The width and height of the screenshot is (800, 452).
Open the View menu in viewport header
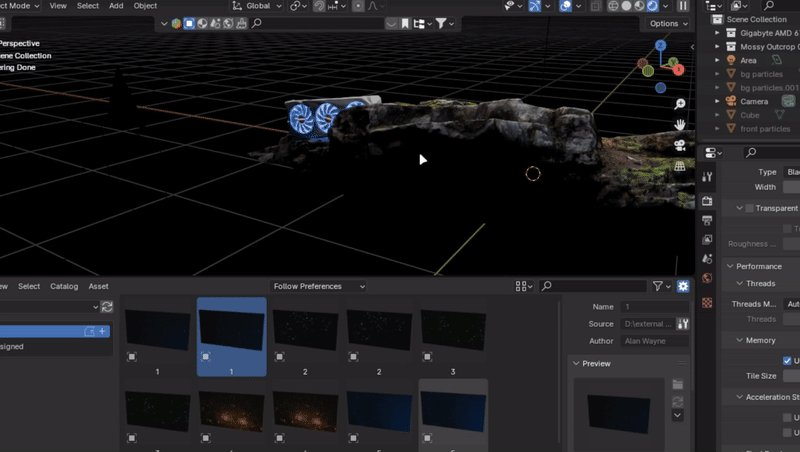(58, 6)
